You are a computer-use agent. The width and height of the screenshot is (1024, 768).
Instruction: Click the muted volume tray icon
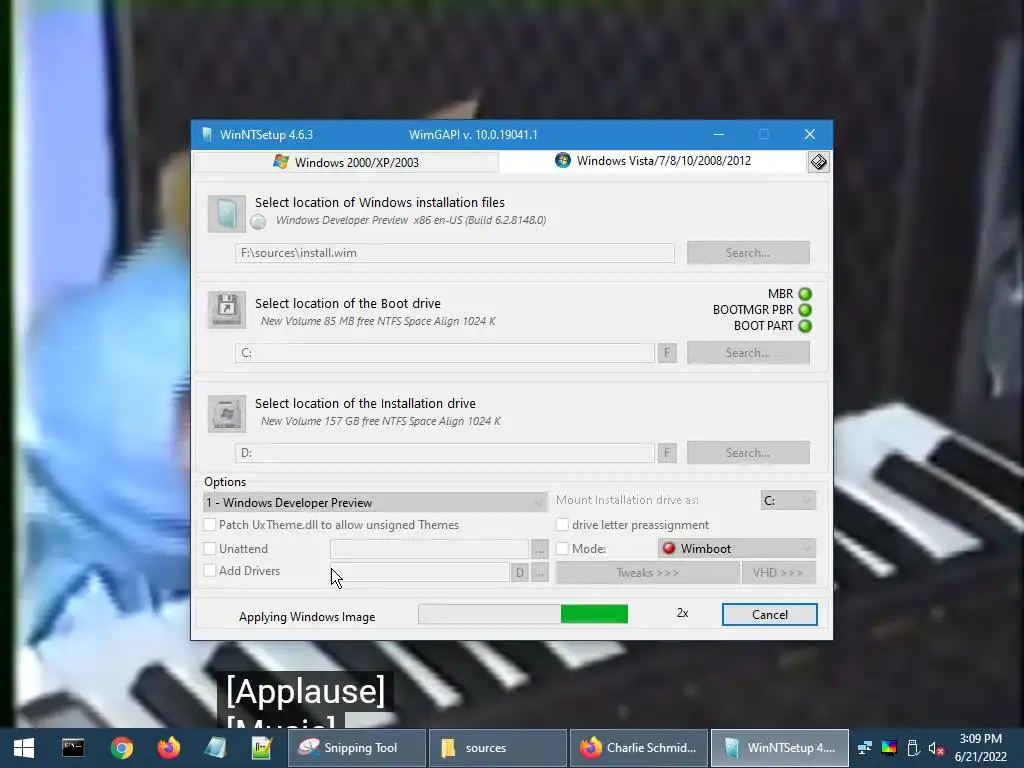pos(936,748)
